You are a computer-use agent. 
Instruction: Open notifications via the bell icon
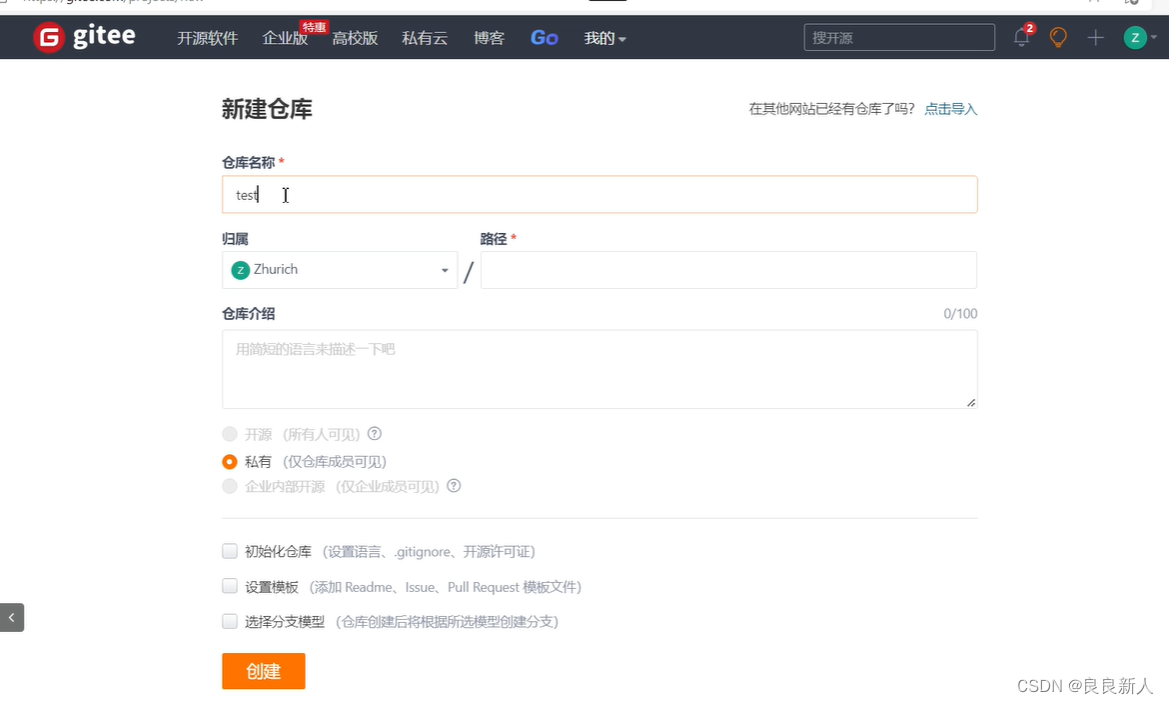coord(1021,37)
